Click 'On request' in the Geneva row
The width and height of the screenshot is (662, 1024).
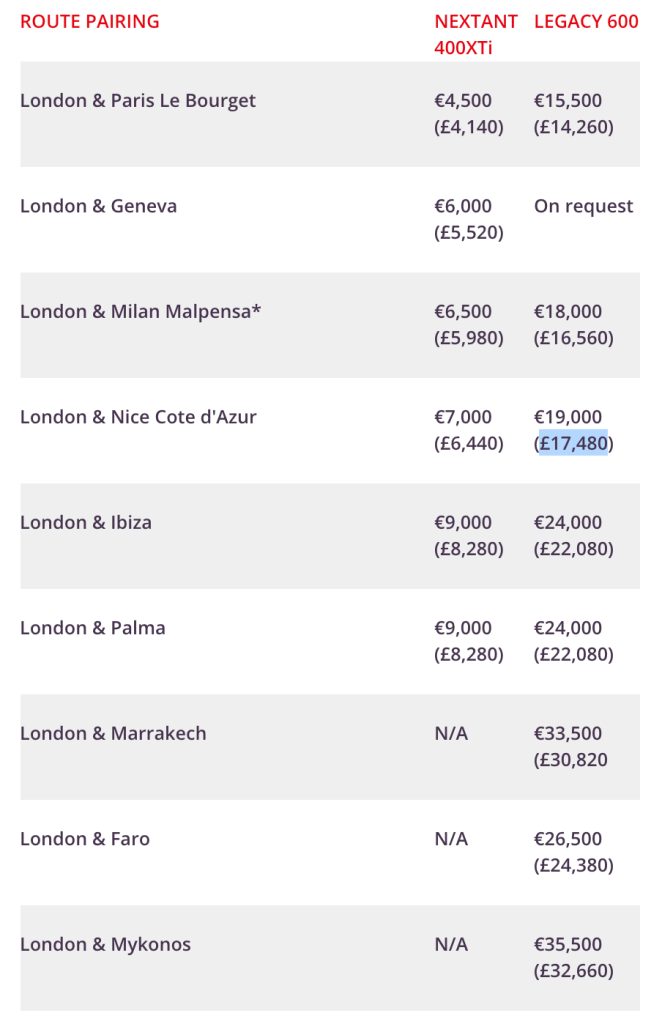tap(583, 207)
